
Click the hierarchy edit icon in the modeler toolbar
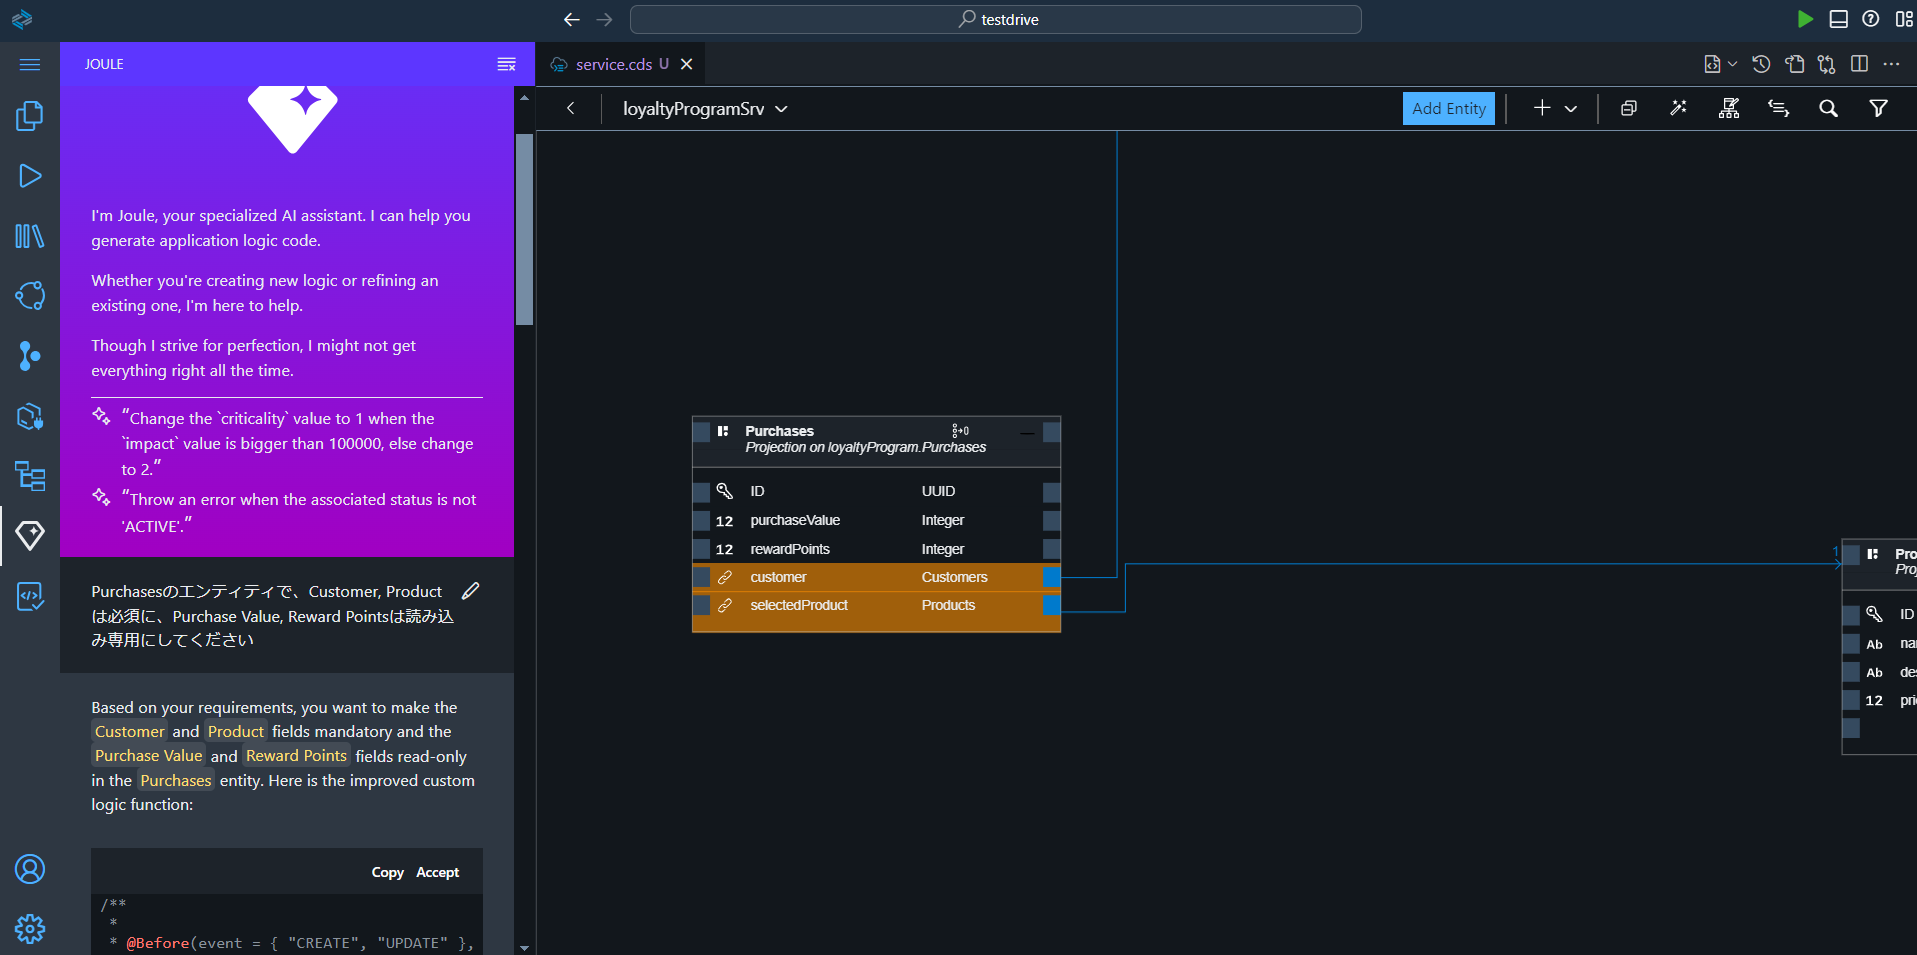(1729, 108)
